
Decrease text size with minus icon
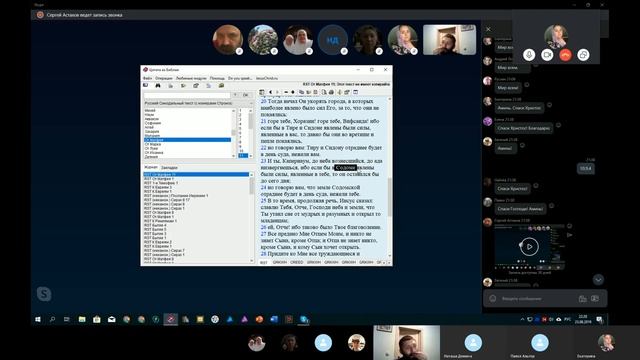point(286,92)
